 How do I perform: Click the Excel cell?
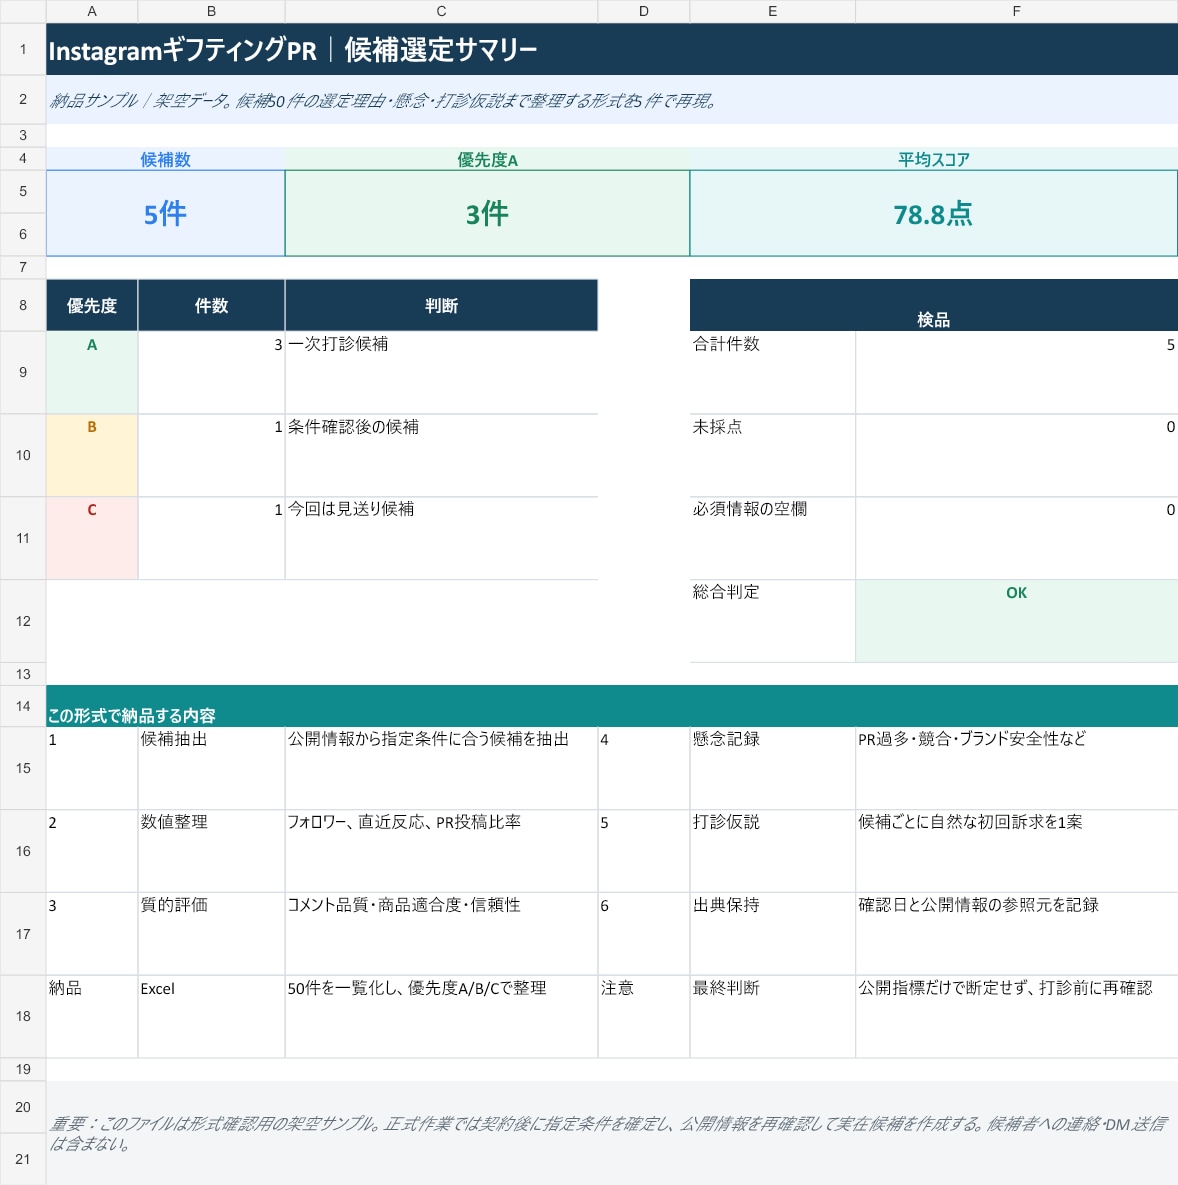(x=211, y=1017)
